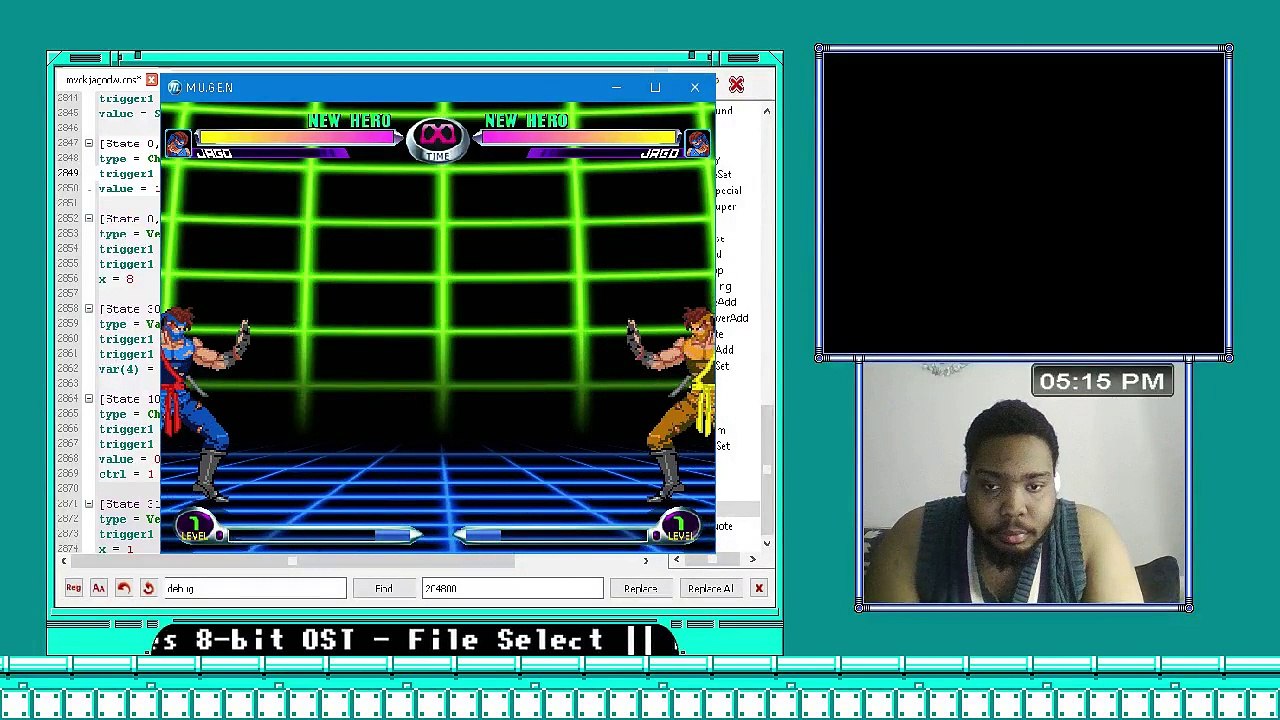Click the left NEW HERO label

349,121
